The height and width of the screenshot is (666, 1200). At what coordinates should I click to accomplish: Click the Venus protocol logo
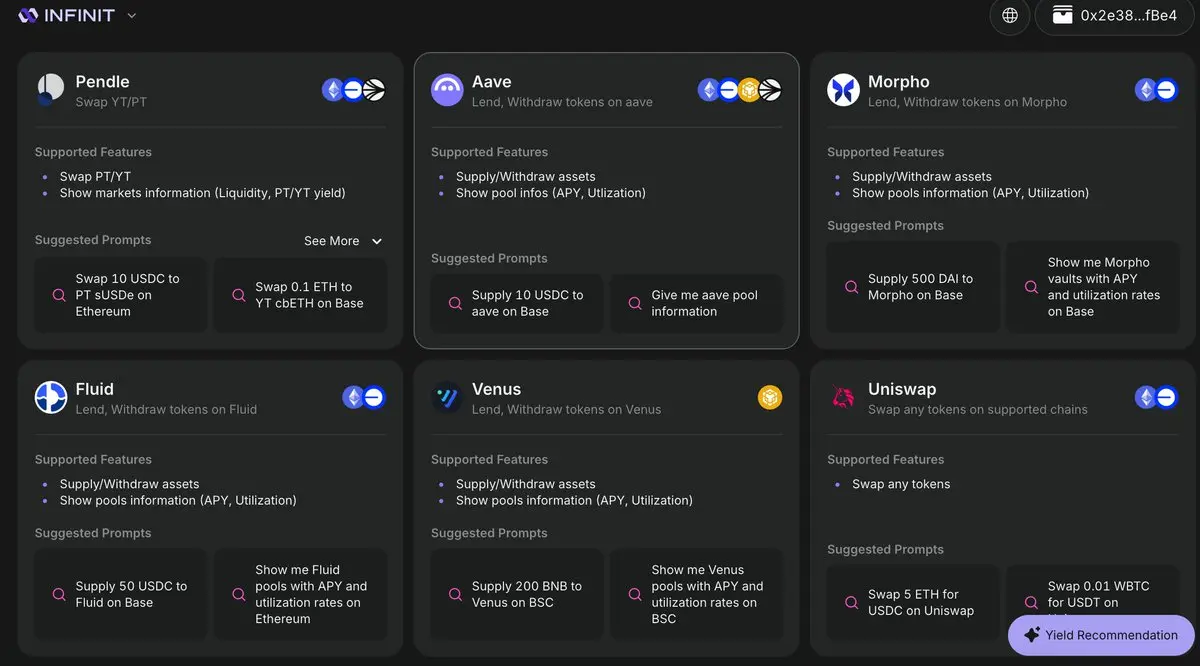click(x=447, y=397)
